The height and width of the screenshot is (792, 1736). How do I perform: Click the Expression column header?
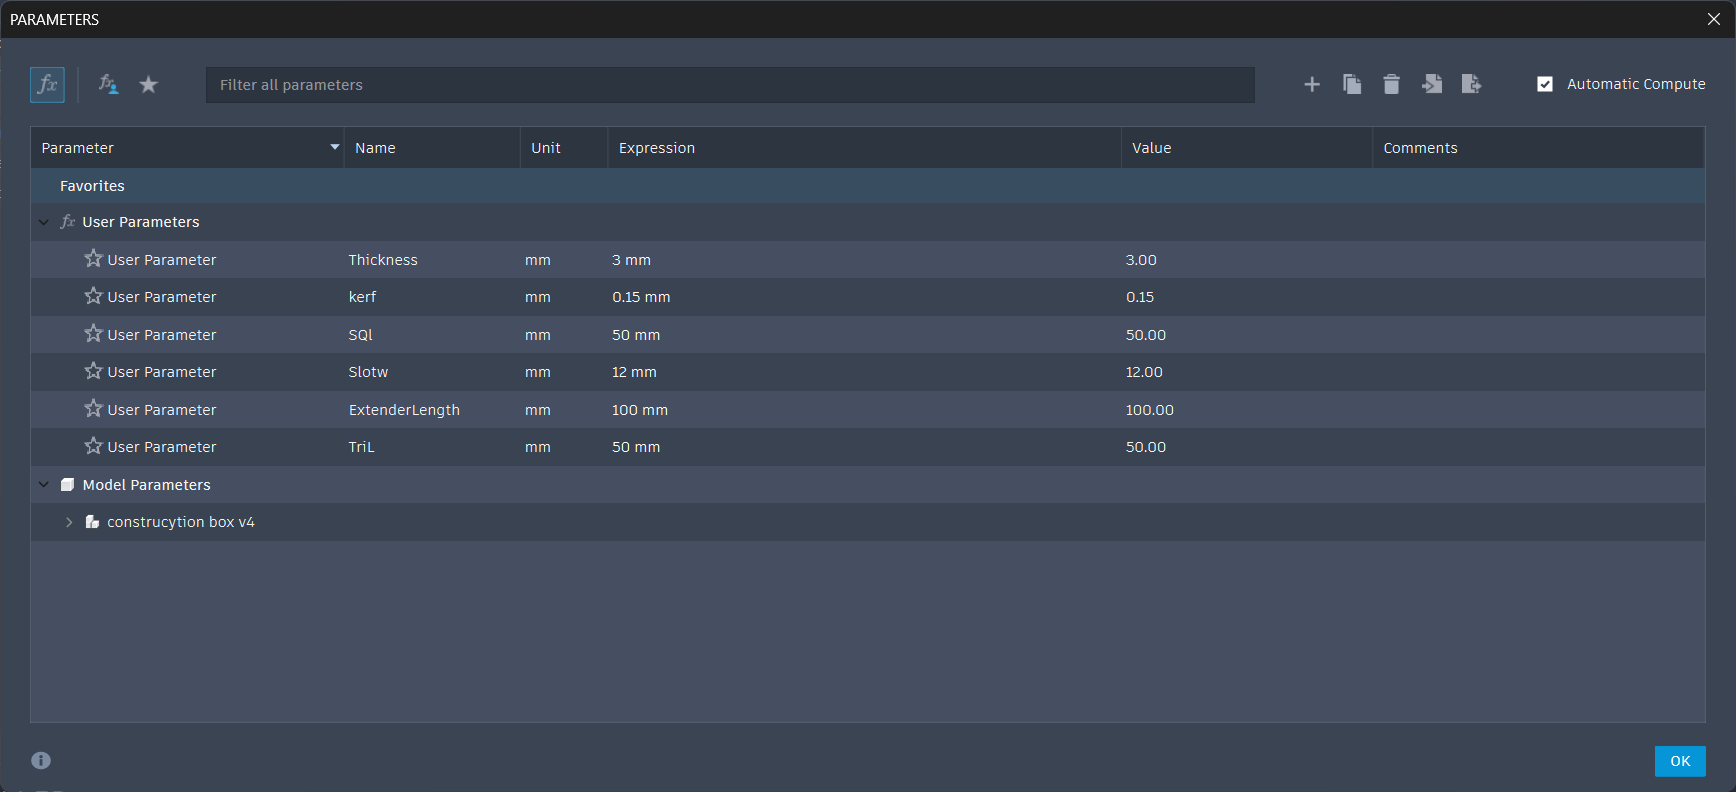point(865,148)
